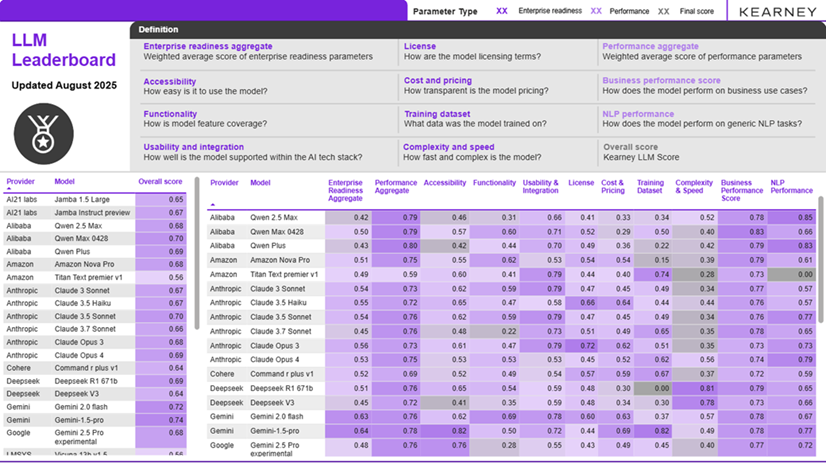Click the Complexity & Speed column header
Viewport: 826px width, 464px height.
point(694,187)
